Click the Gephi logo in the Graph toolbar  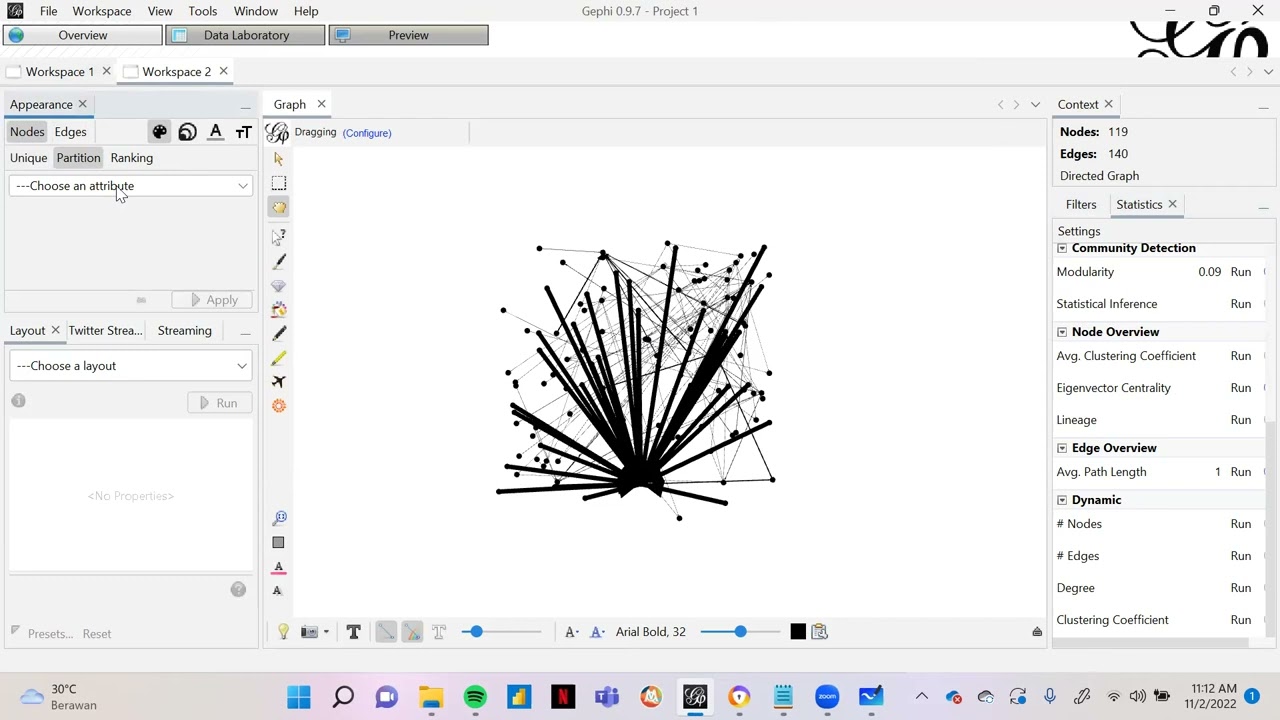click(277, 133)
